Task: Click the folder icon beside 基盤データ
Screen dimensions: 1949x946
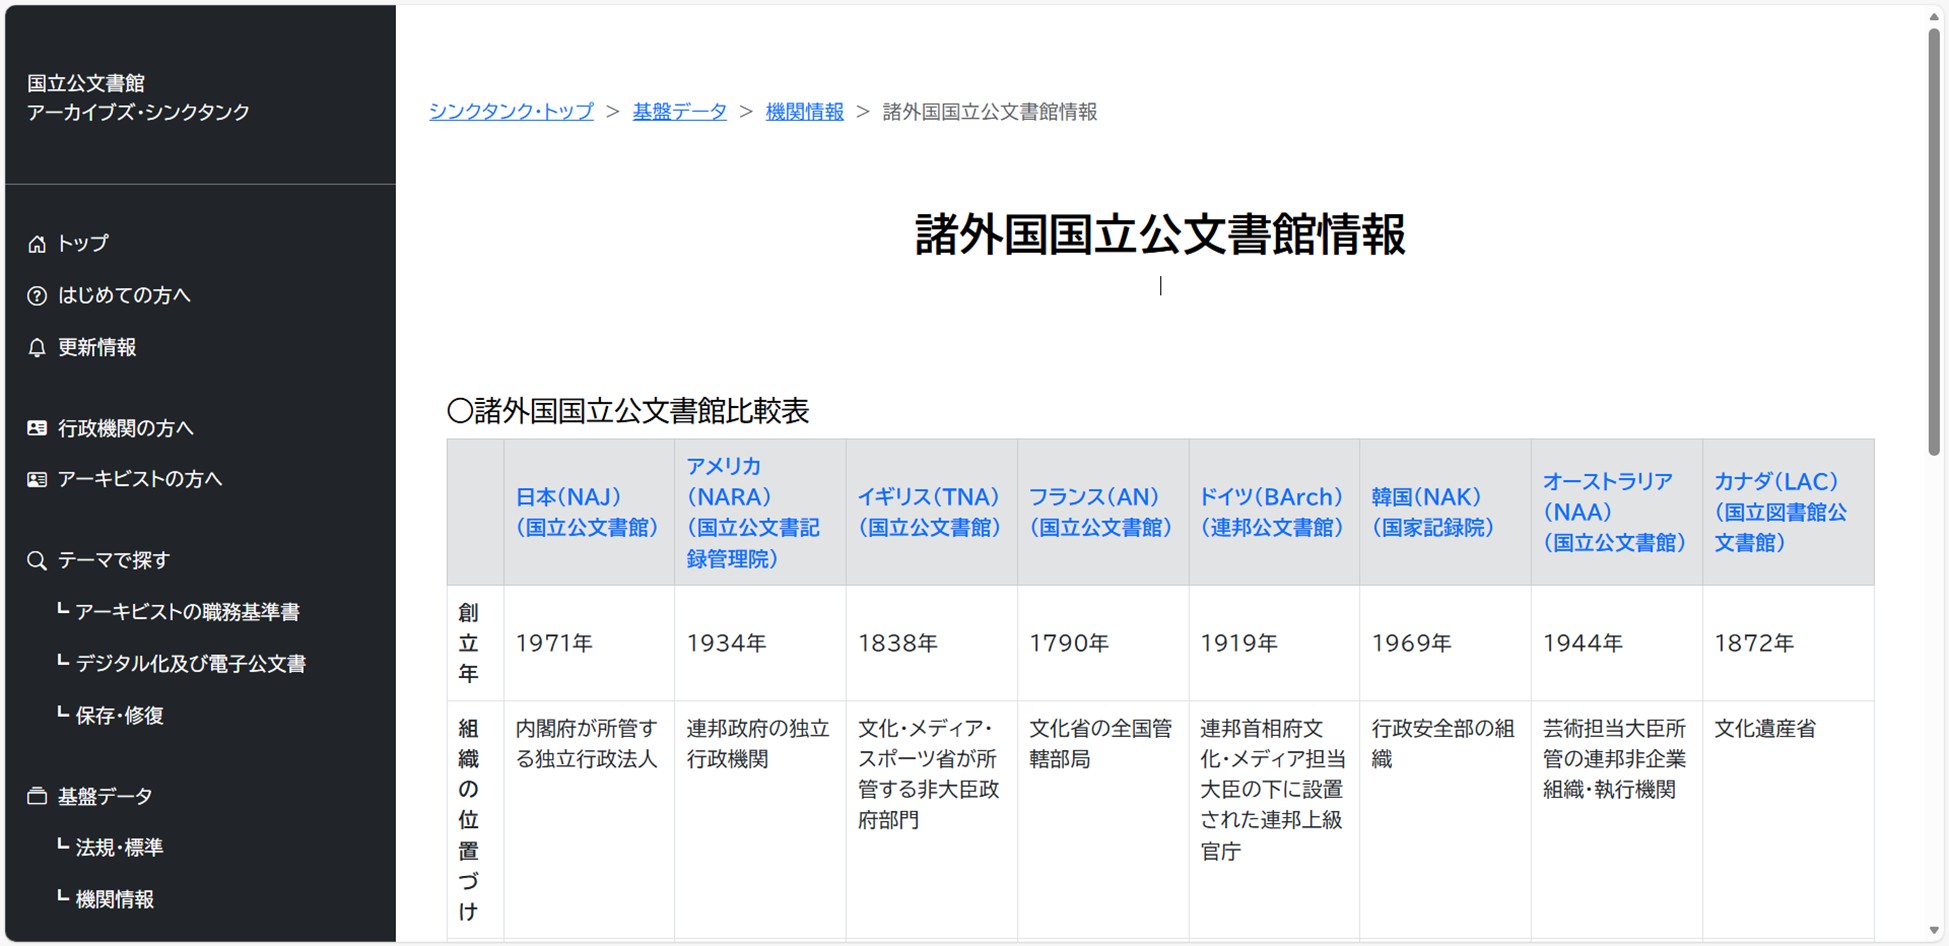Action: point(37,797)
